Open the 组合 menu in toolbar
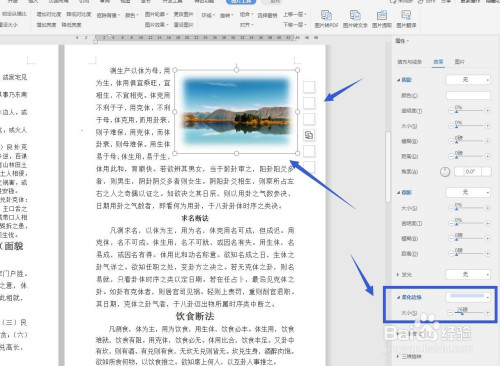The height and width of the screenshot is (366, 500). coord(246,15)
